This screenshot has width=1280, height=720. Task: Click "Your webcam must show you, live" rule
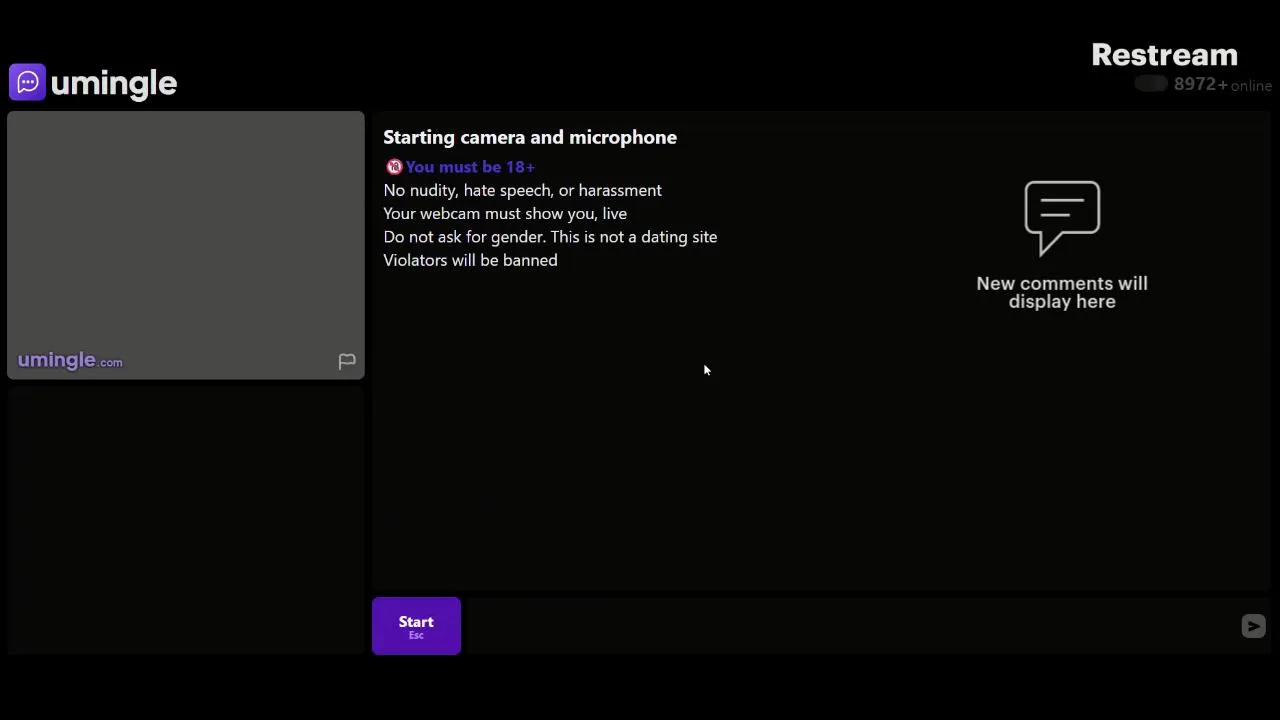pyautogui.click(x=505, y=213)
